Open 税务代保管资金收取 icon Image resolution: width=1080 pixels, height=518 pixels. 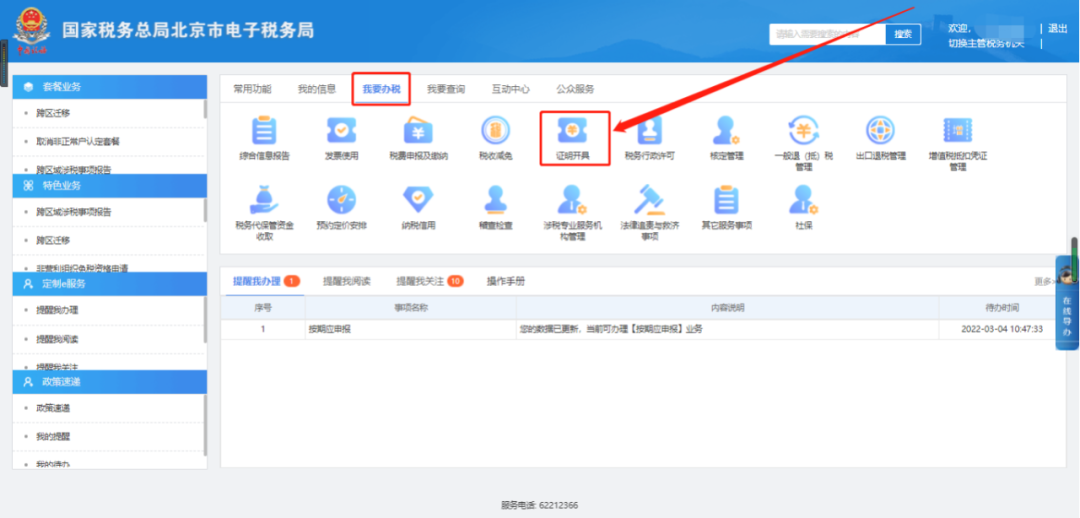(x=264, y=199)
